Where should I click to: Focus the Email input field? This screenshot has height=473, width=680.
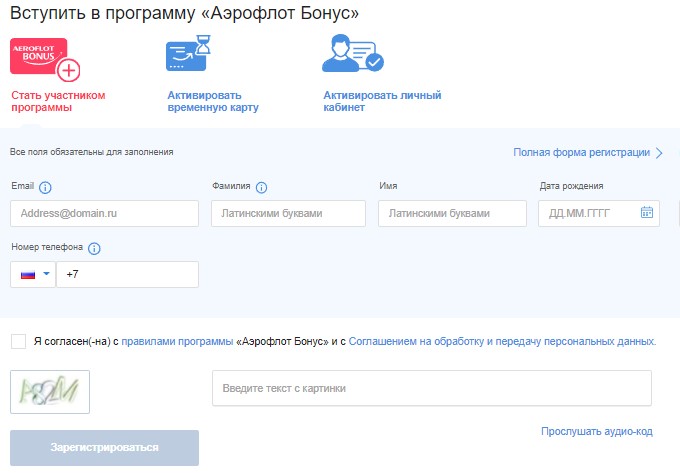(x=104, y=214)
